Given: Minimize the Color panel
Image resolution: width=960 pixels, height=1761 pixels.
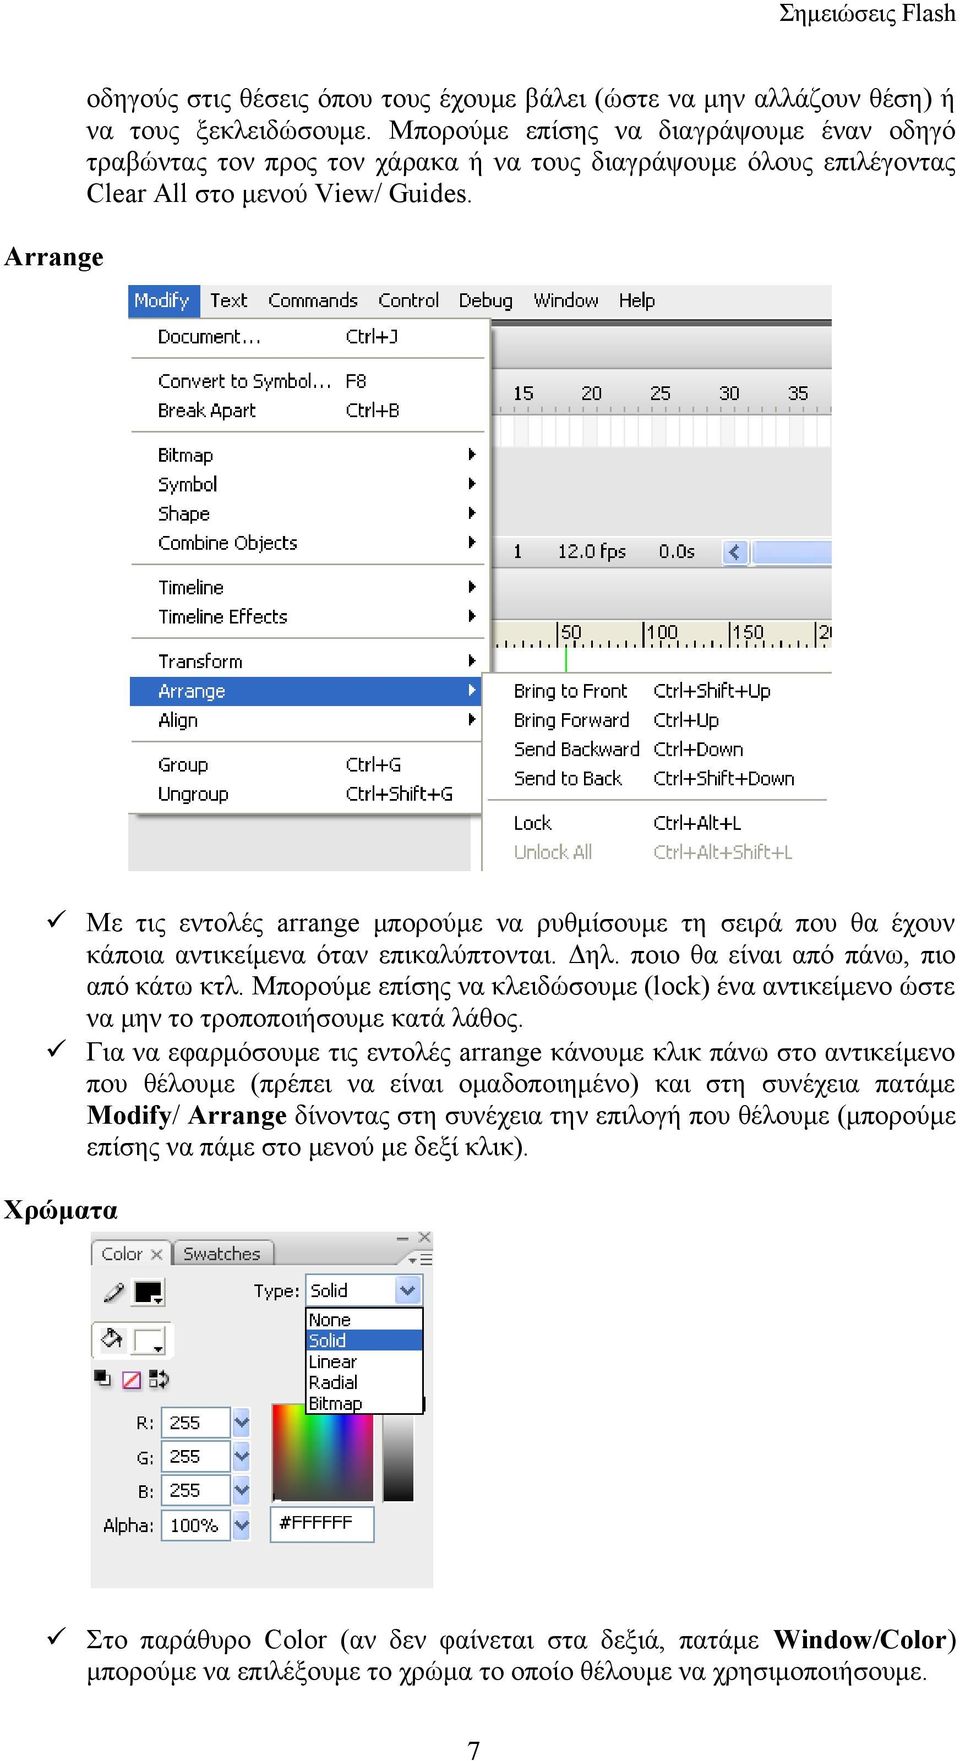Looking at the screenshot, I should [x=403, y=1238].
